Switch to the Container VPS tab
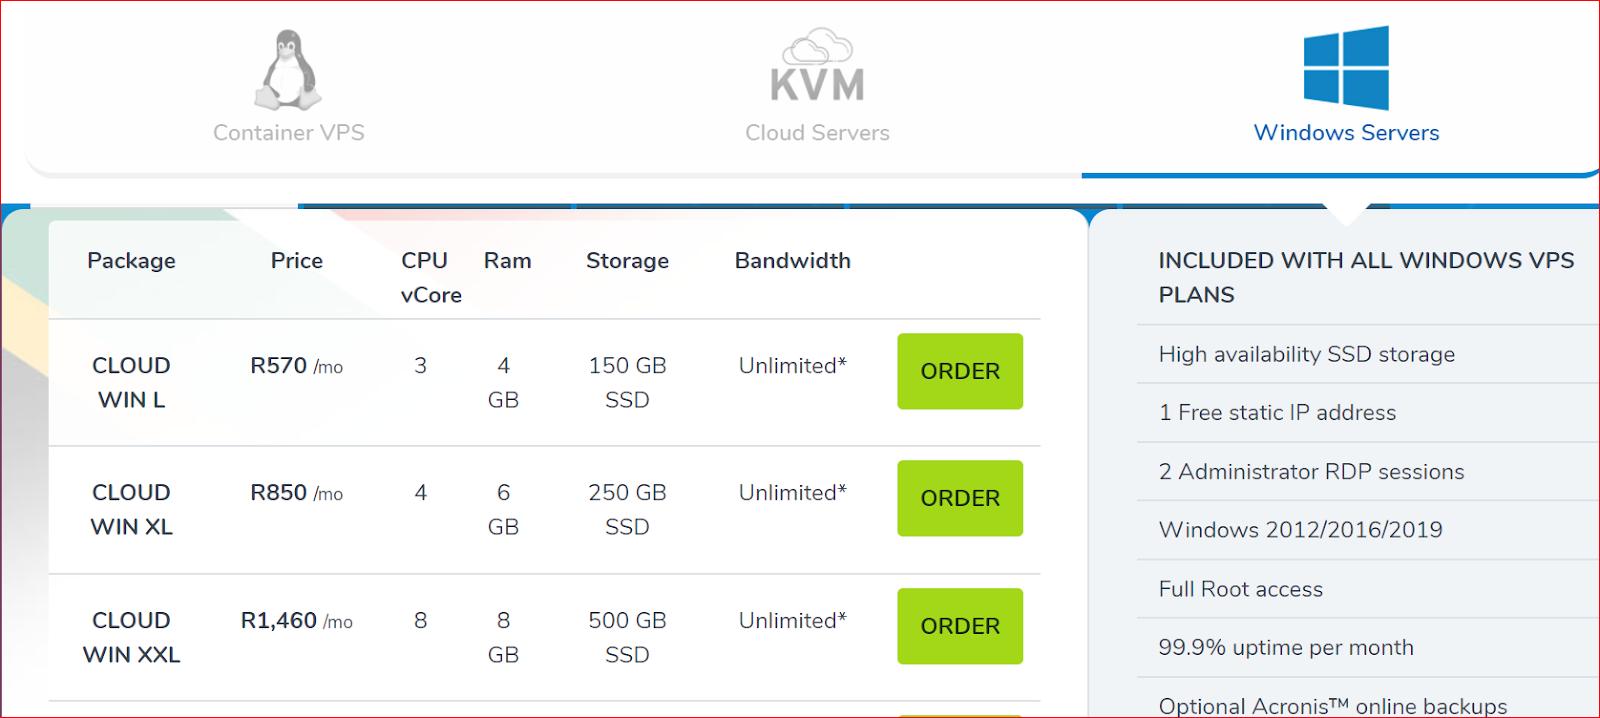This screenshot has height=718, width=1600. click(x=288, y=132)
